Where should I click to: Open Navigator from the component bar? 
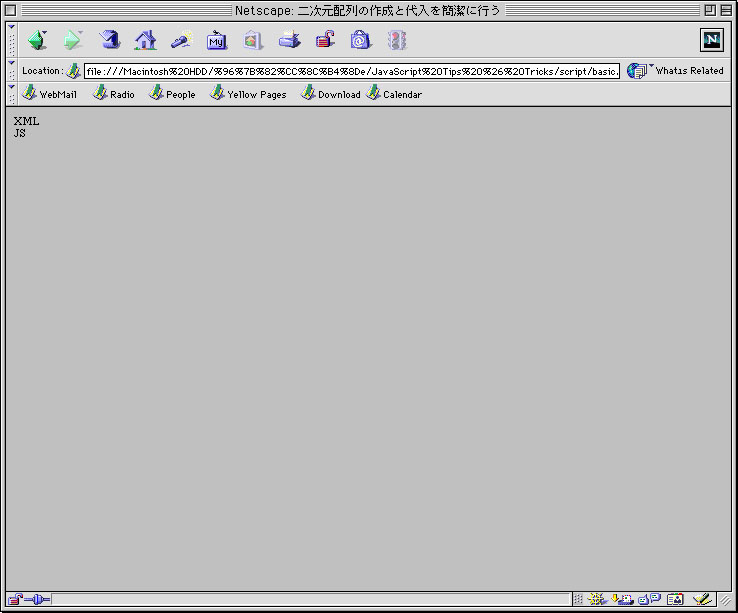coord(597,599)
